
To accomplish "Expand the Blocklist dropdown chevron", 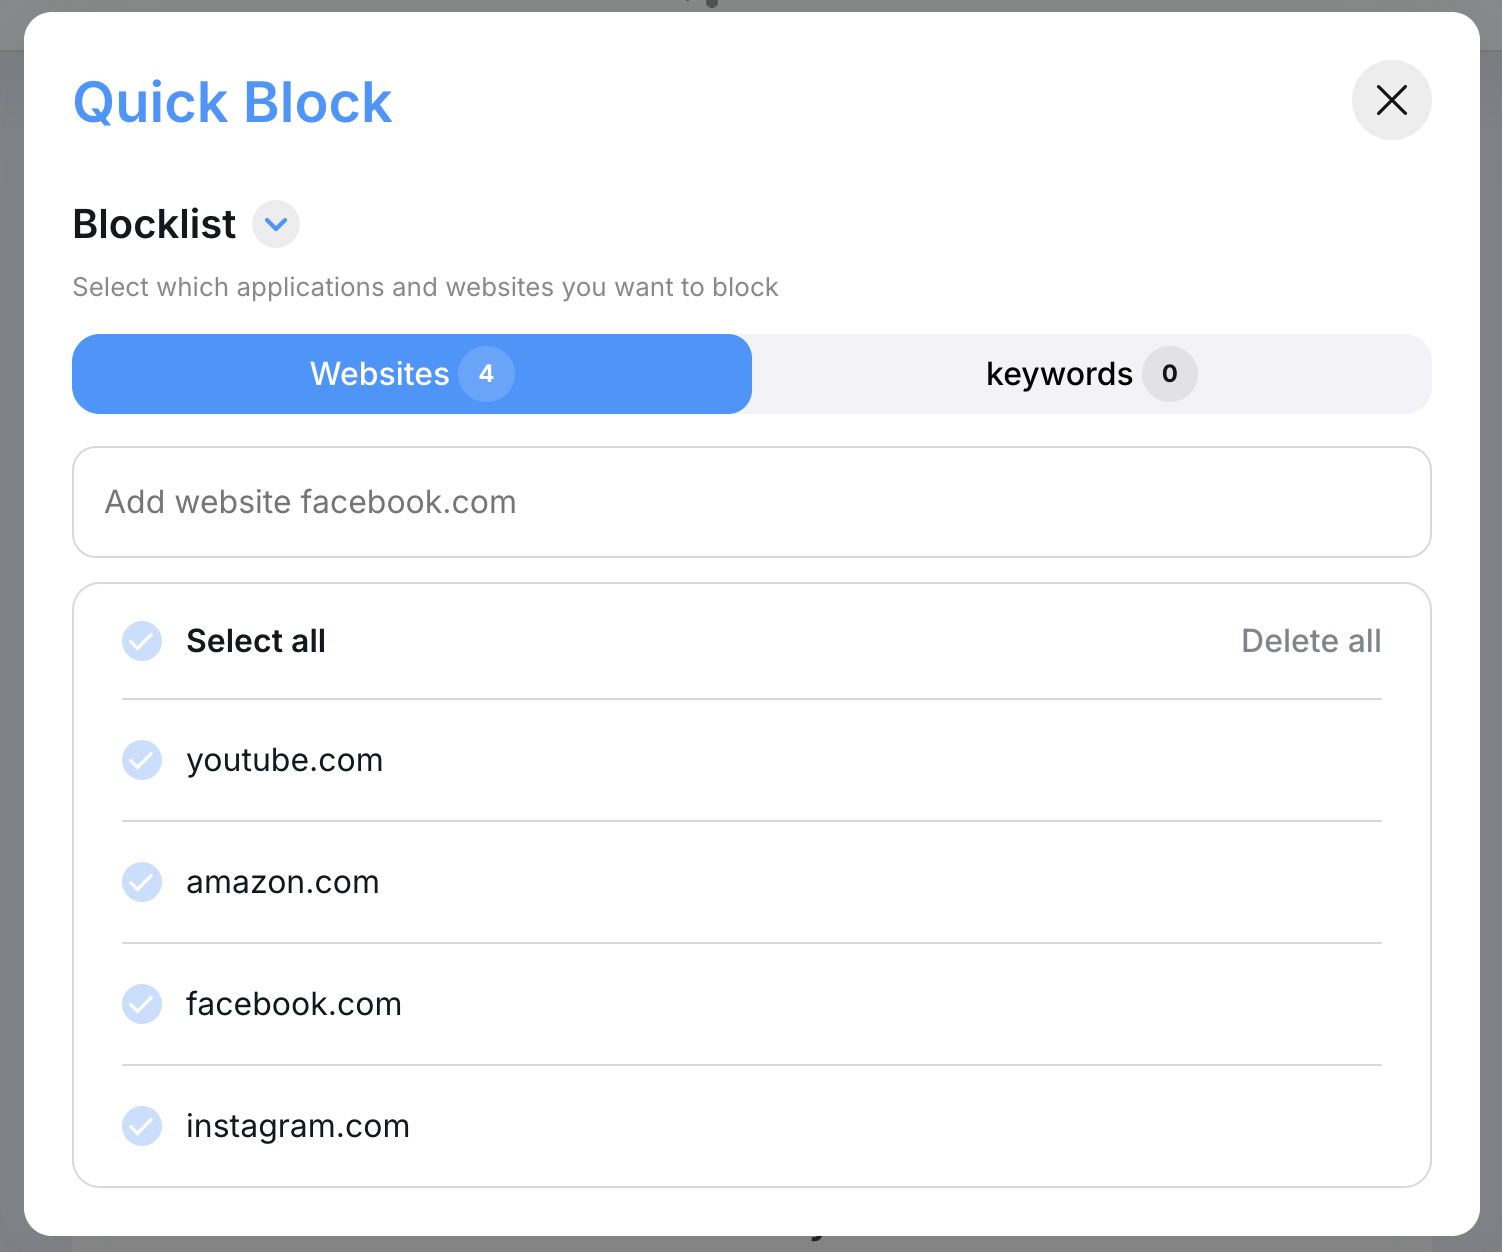I will point(276,224).
